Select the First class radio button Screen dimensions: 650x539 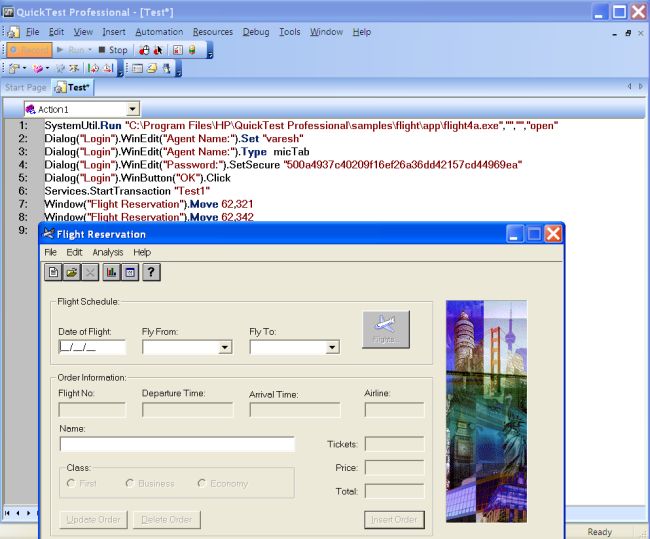click(x=71, y=483)
